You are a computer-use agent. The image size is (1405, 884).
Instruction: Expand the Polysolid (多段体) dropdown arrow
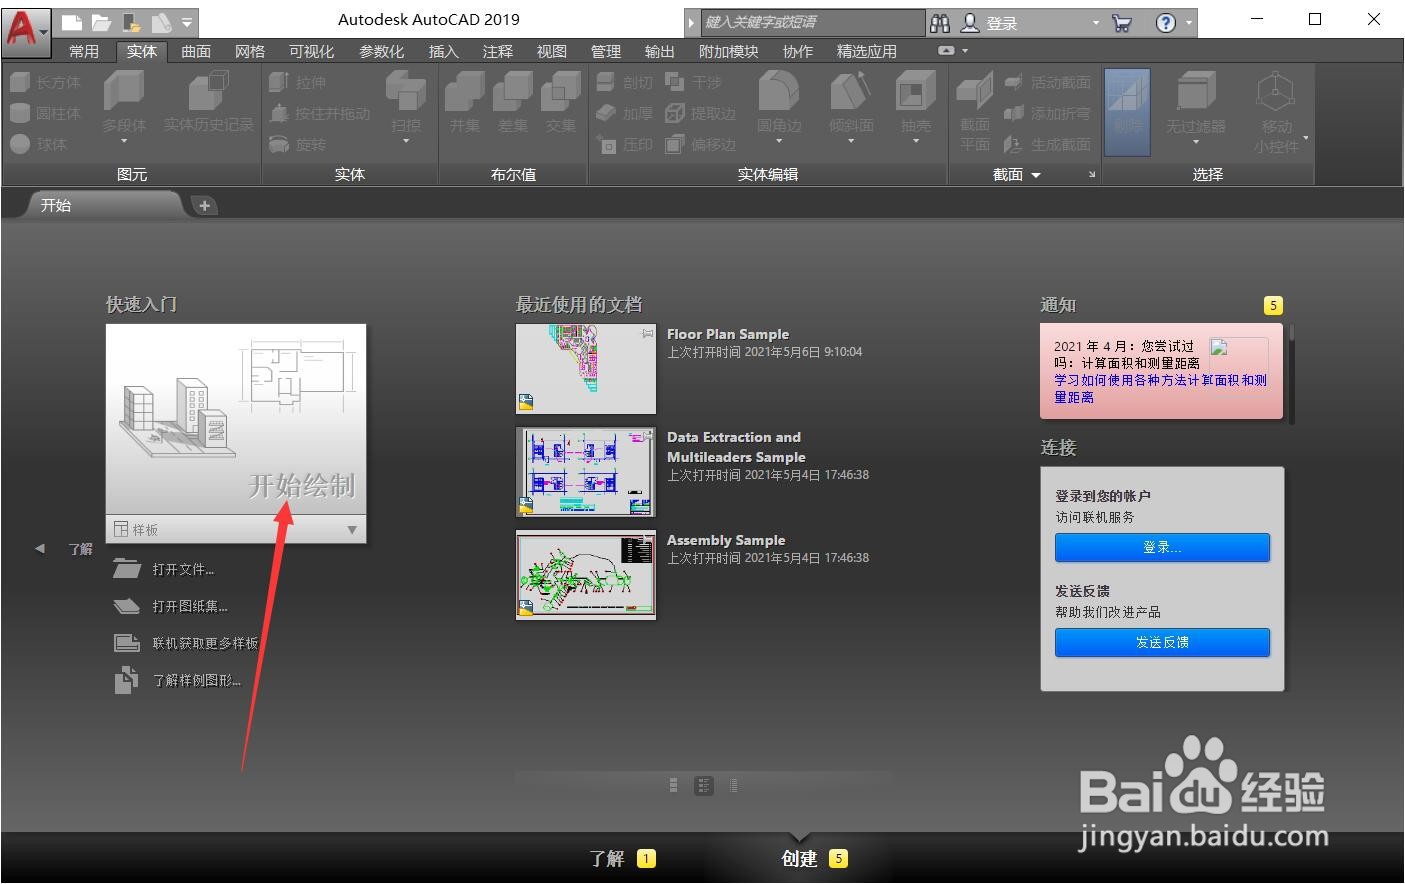pyautogui.click(x=124, y=141)
